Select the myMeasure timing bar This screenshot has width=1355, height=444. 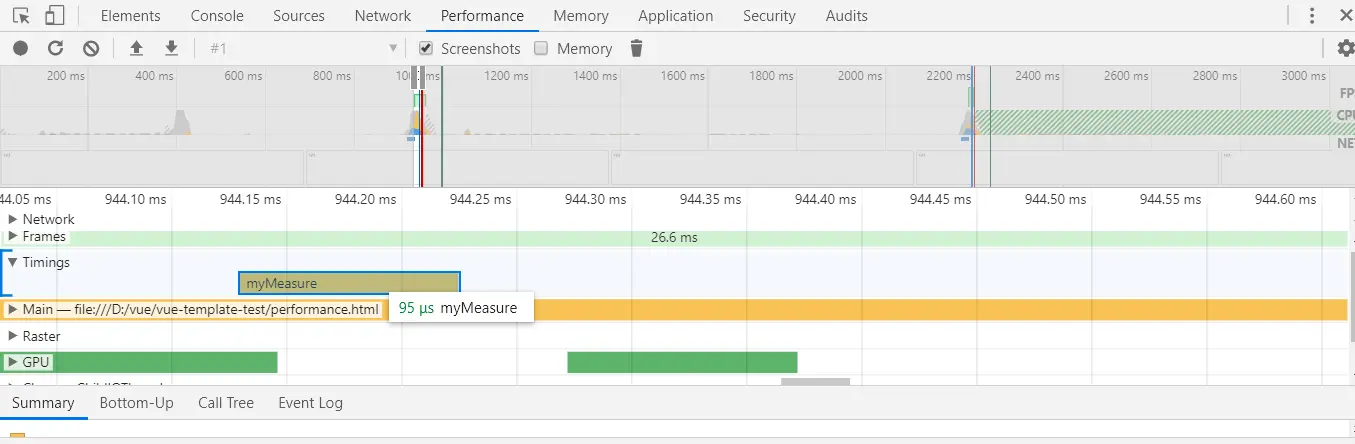pyautogui.click(x=348, y=283)
